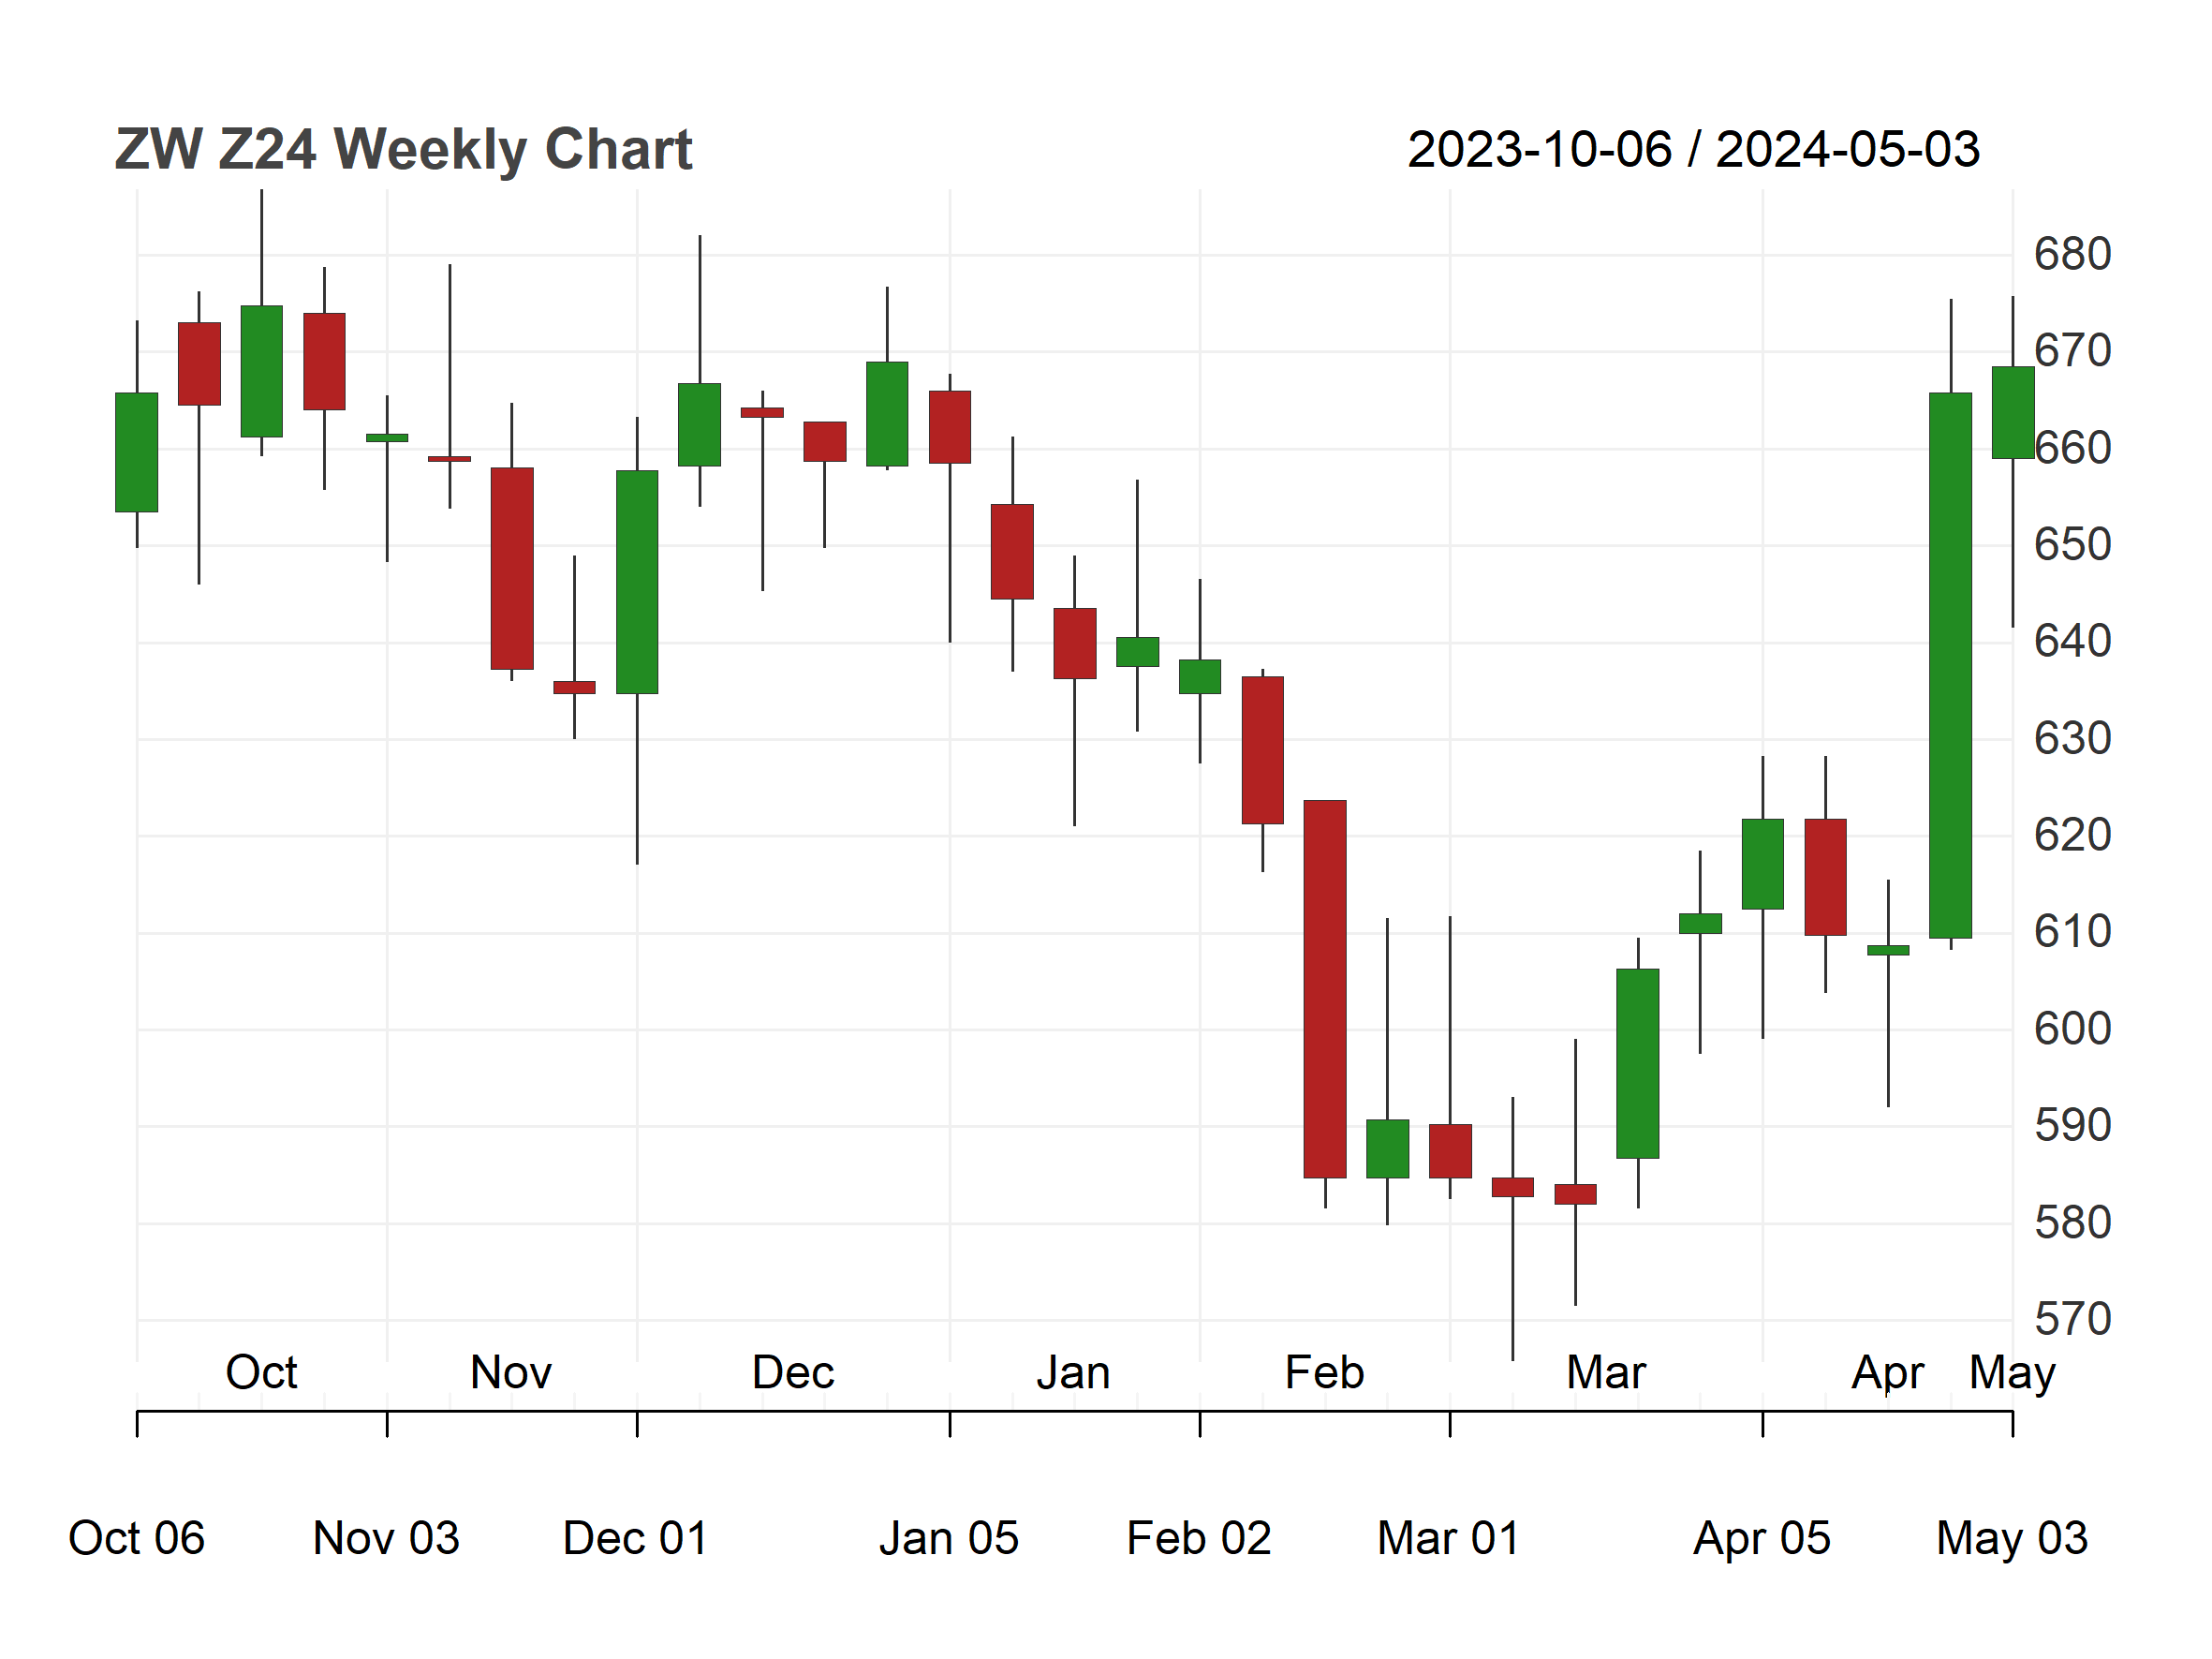Screen dimensions: 2212x1659
Task: Click the Jan 05 date axis label
Action: pyautogui.click(x=949, y=1538)
